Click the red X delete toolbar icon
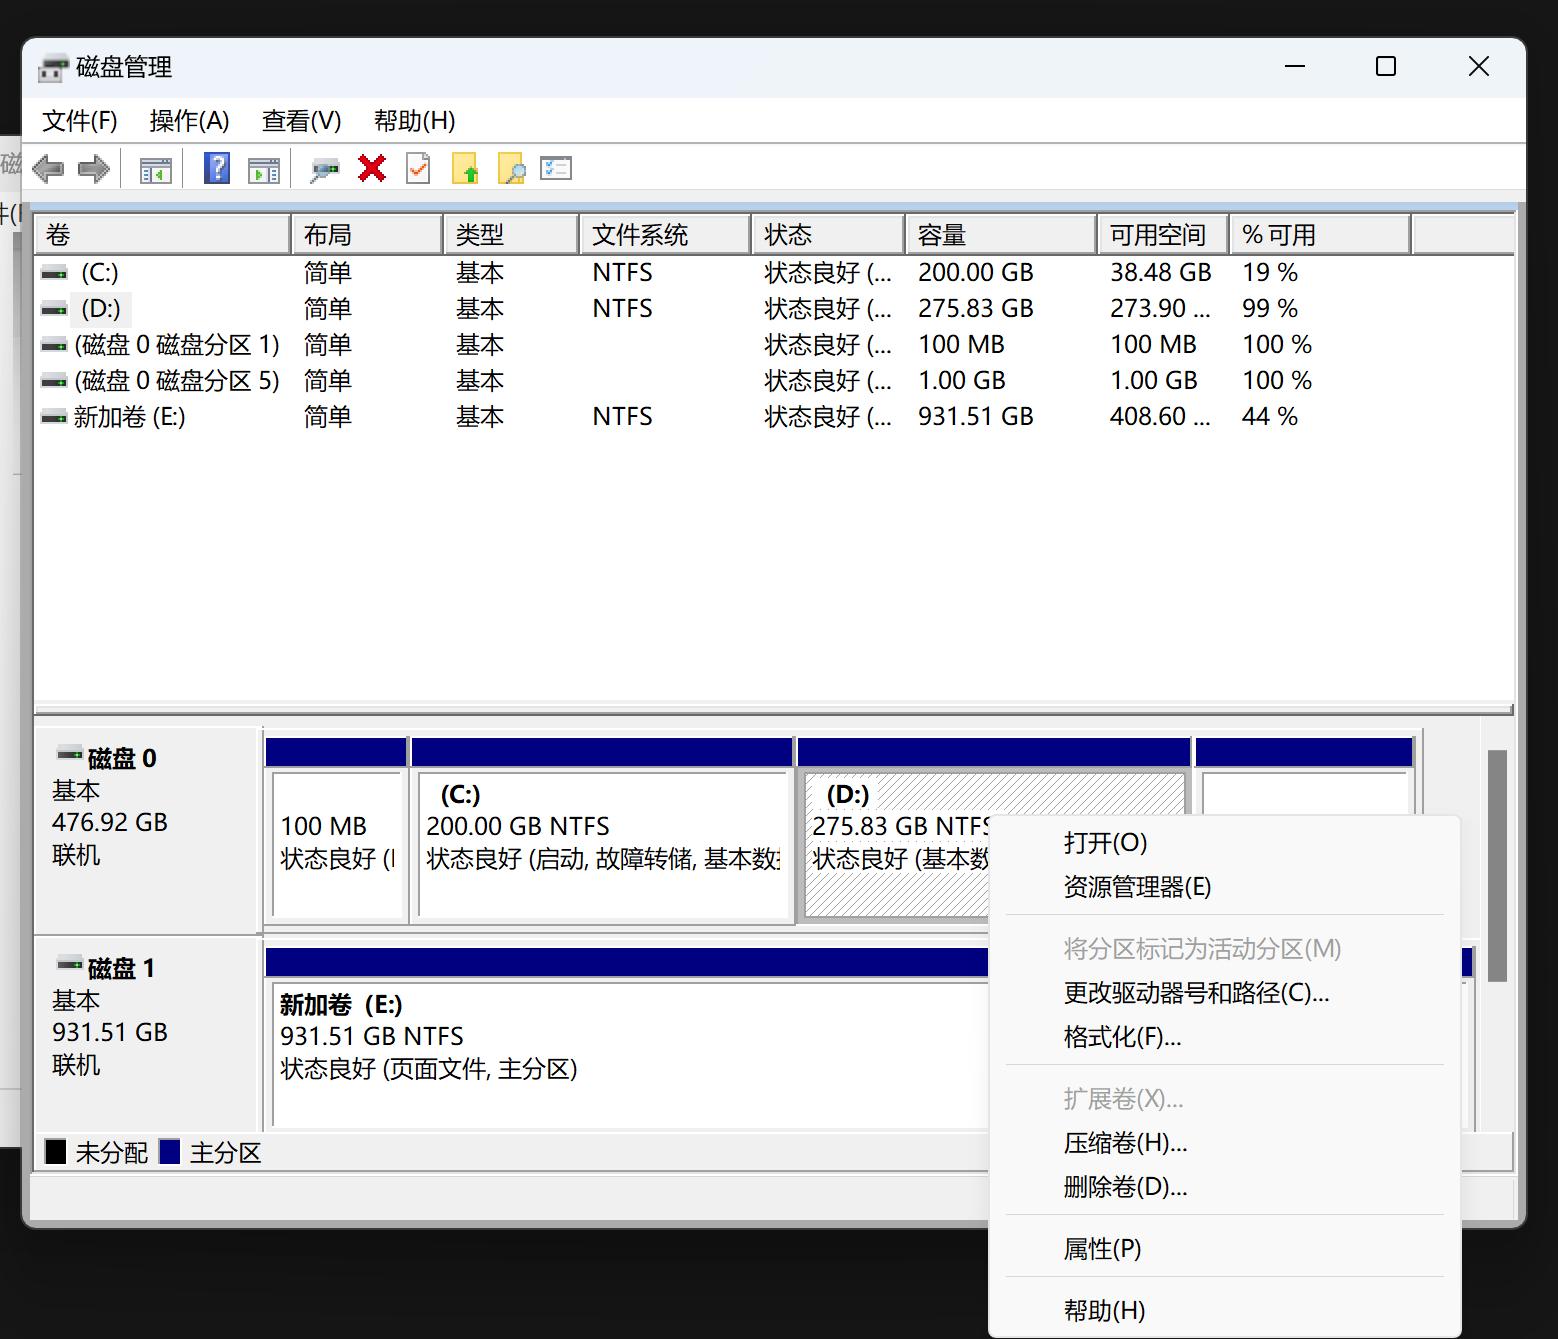The width and height of the screenshot is (1558, 1339). point(372,169)
